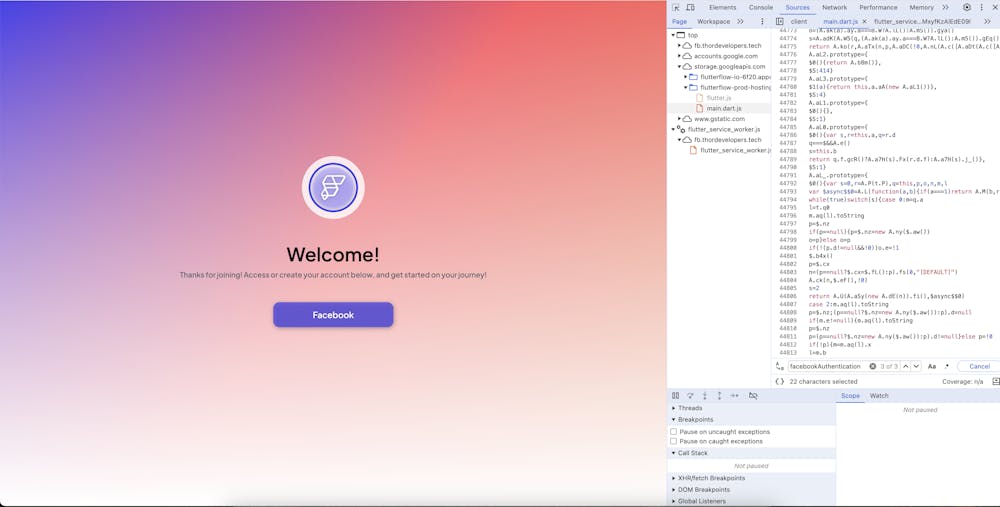The image size is (1000, 507).
Task: Click the navigator pane three-dot menu
Action: click(x=762, y=22)
